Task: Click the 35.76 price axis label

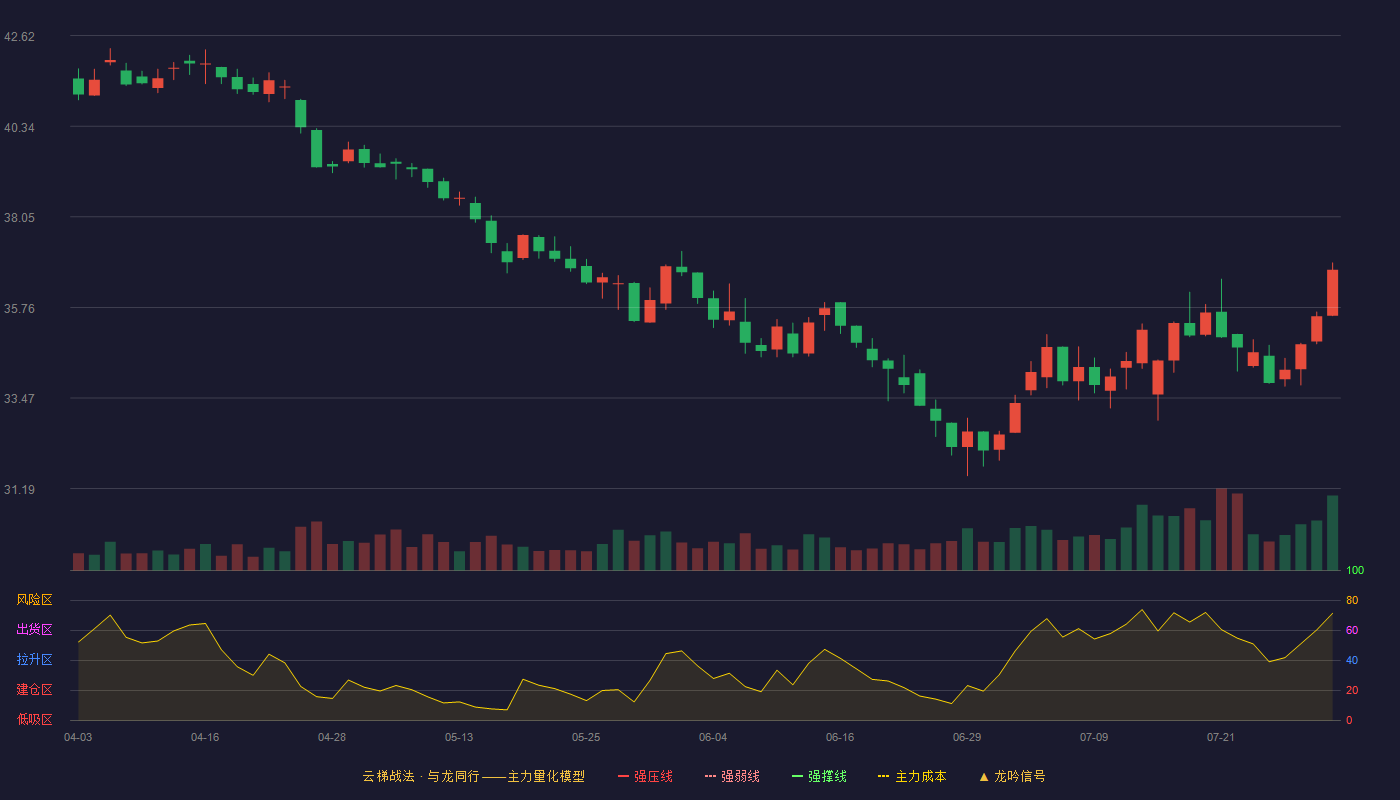Action: pos(20,308)
